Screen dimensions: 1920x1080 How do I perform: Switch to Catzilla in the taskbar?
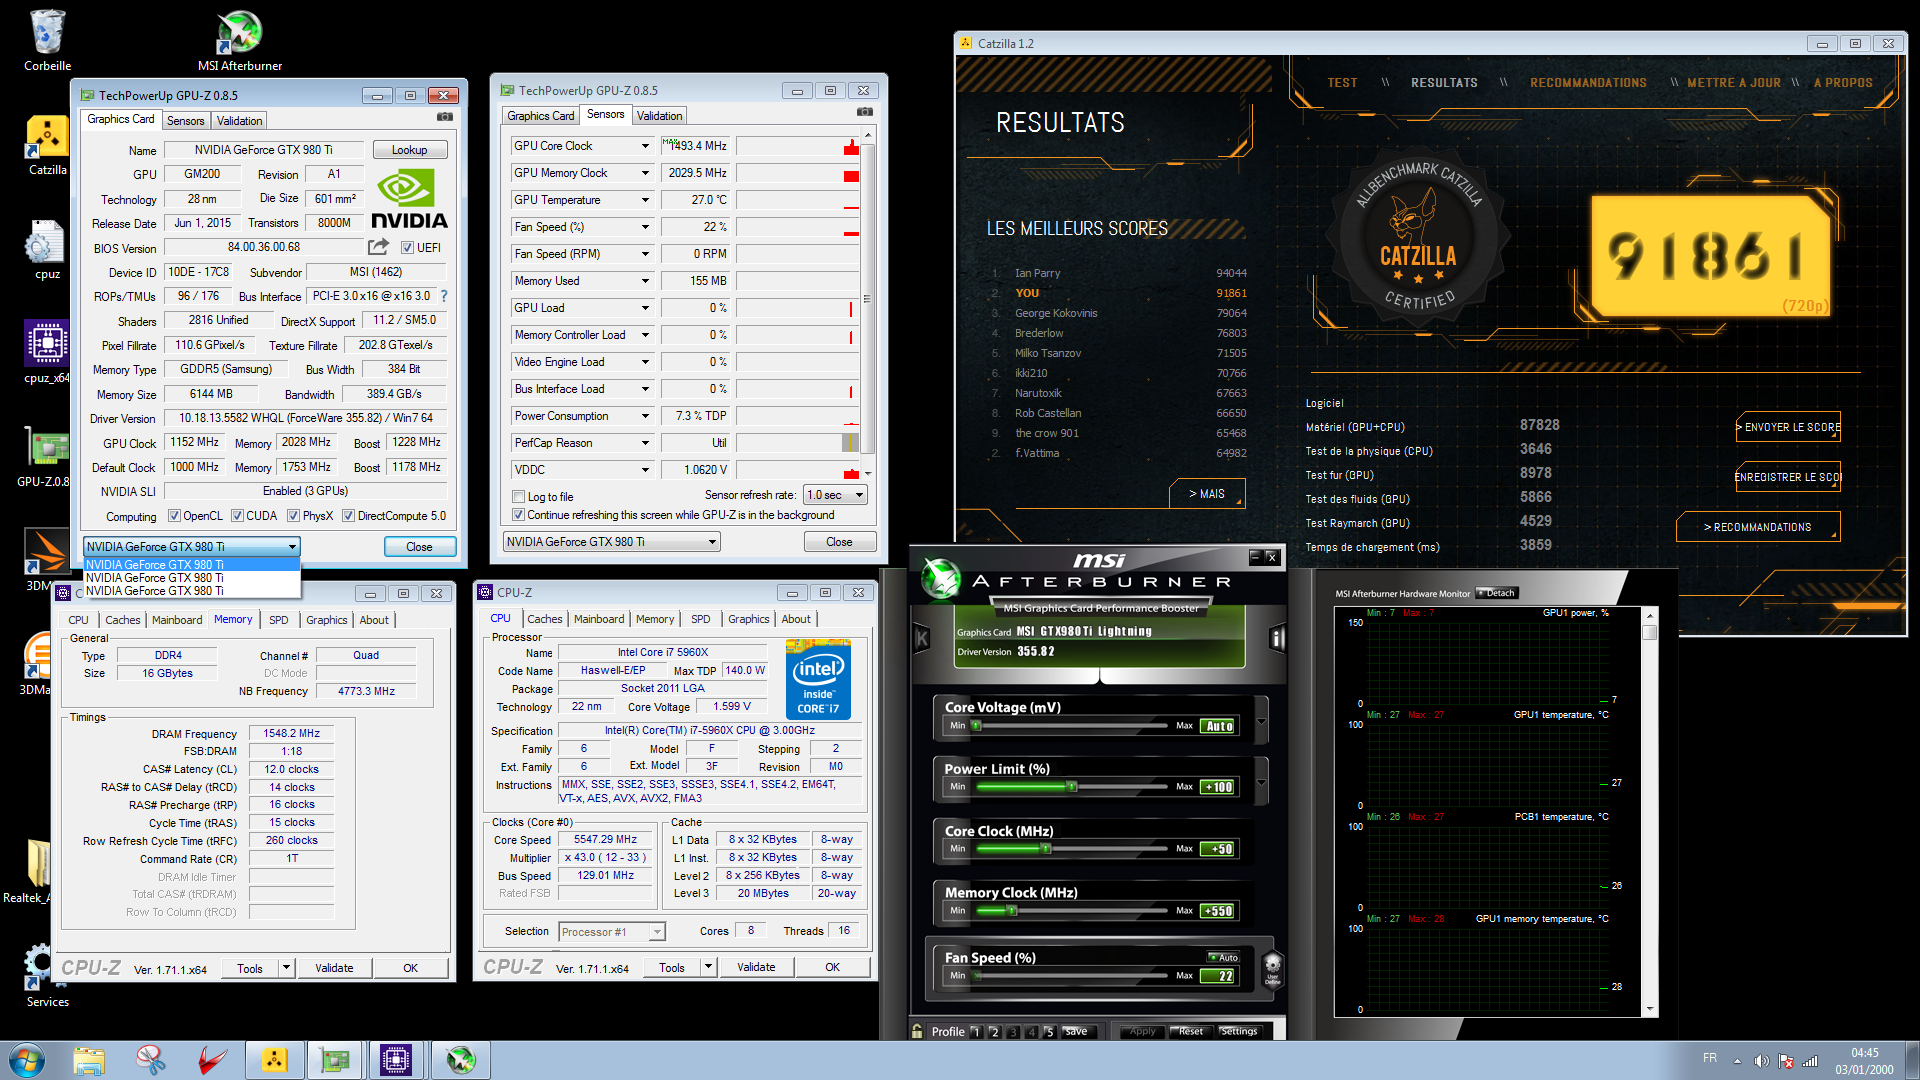[274, 1060]
